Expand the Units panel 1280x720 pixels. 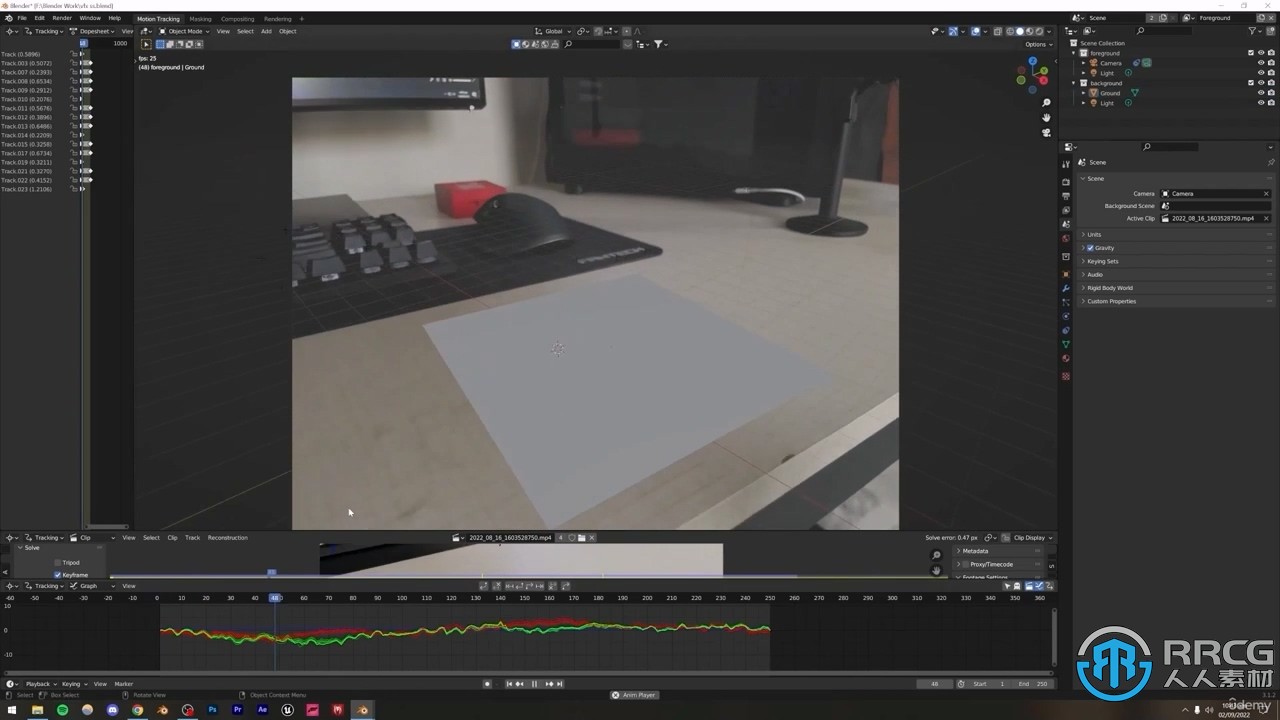[1176, 235]
